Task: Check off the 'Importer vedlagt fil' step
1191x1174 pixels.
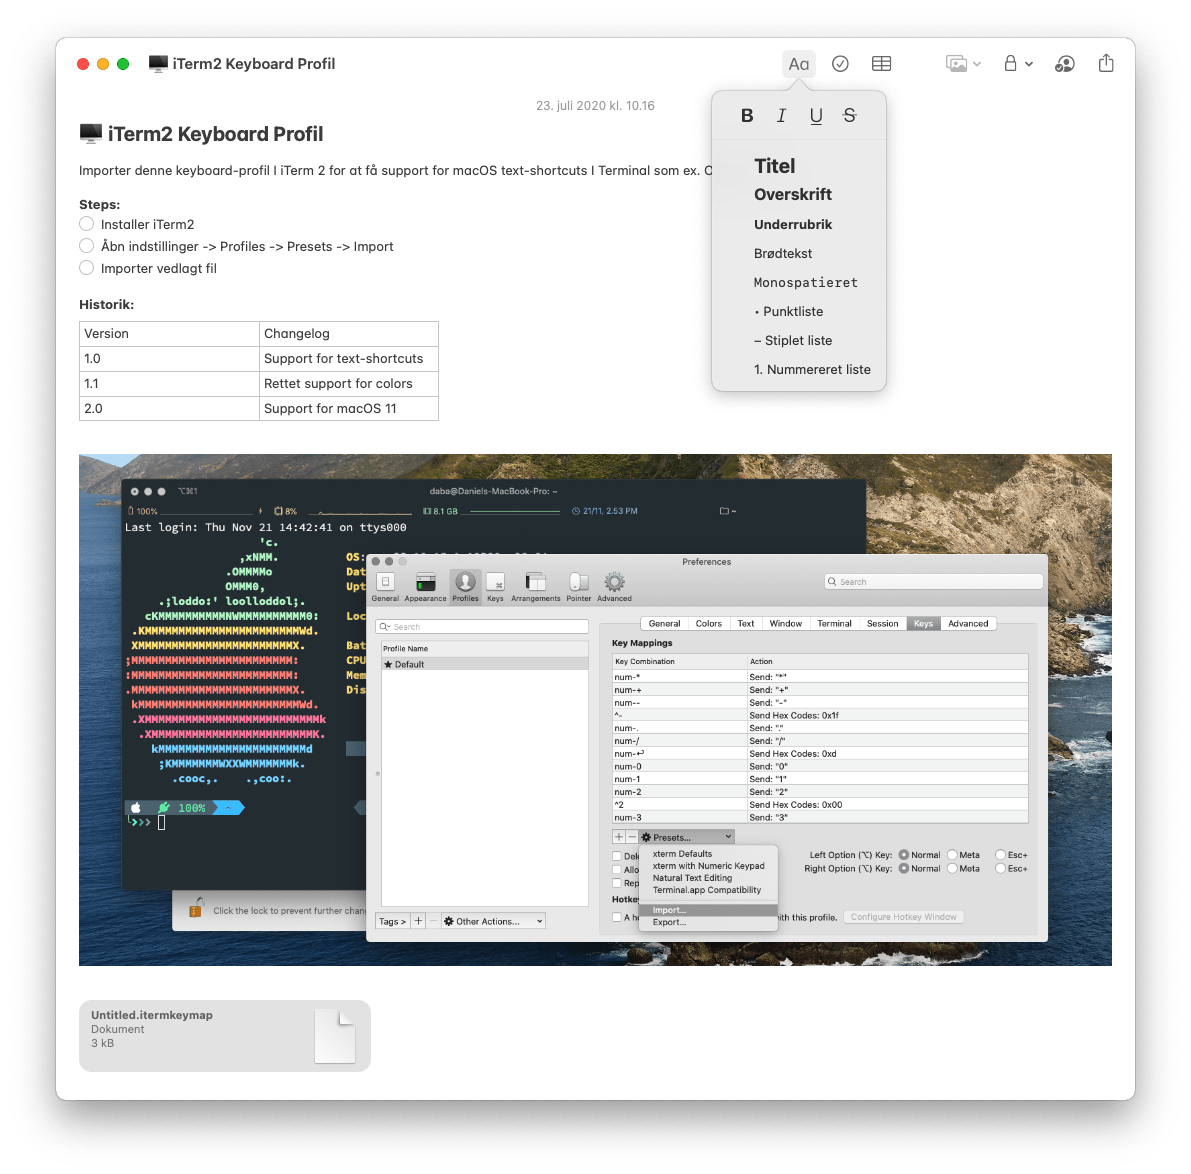Action: (x=87, y=268)
